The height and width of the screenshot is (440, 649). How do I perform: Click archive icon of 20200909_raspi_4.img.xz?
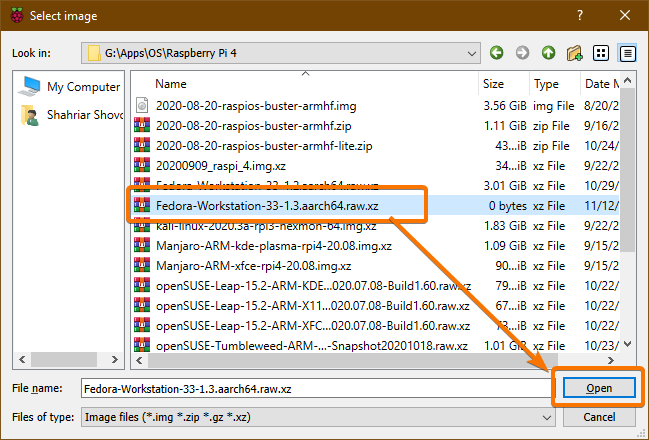coord(142,166)
